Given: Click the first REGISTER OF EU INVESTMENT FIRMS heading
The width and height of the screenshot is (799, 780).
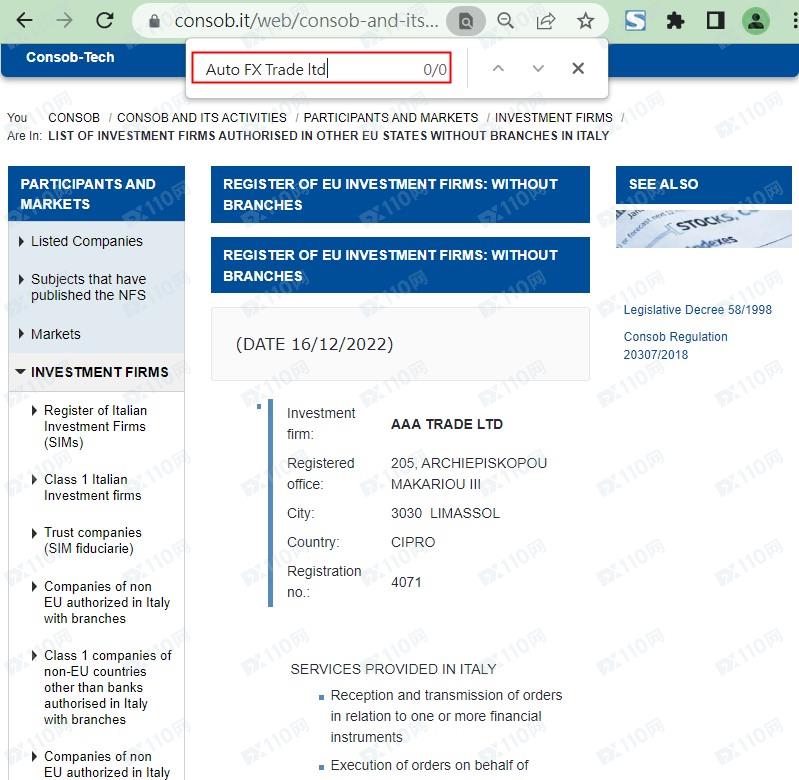Looking at the screenshot, I should (400, 194).
